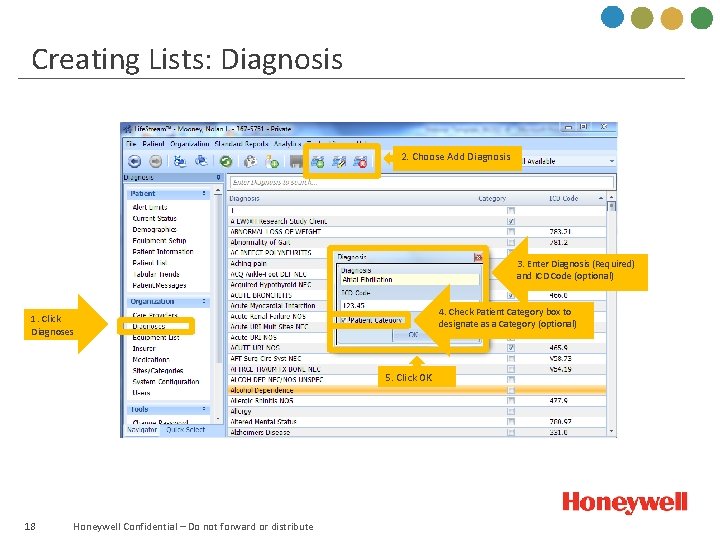The image size is (720, 540).
Task: Click the grey Save disk toolbar icon
Action: coord(296,162)
